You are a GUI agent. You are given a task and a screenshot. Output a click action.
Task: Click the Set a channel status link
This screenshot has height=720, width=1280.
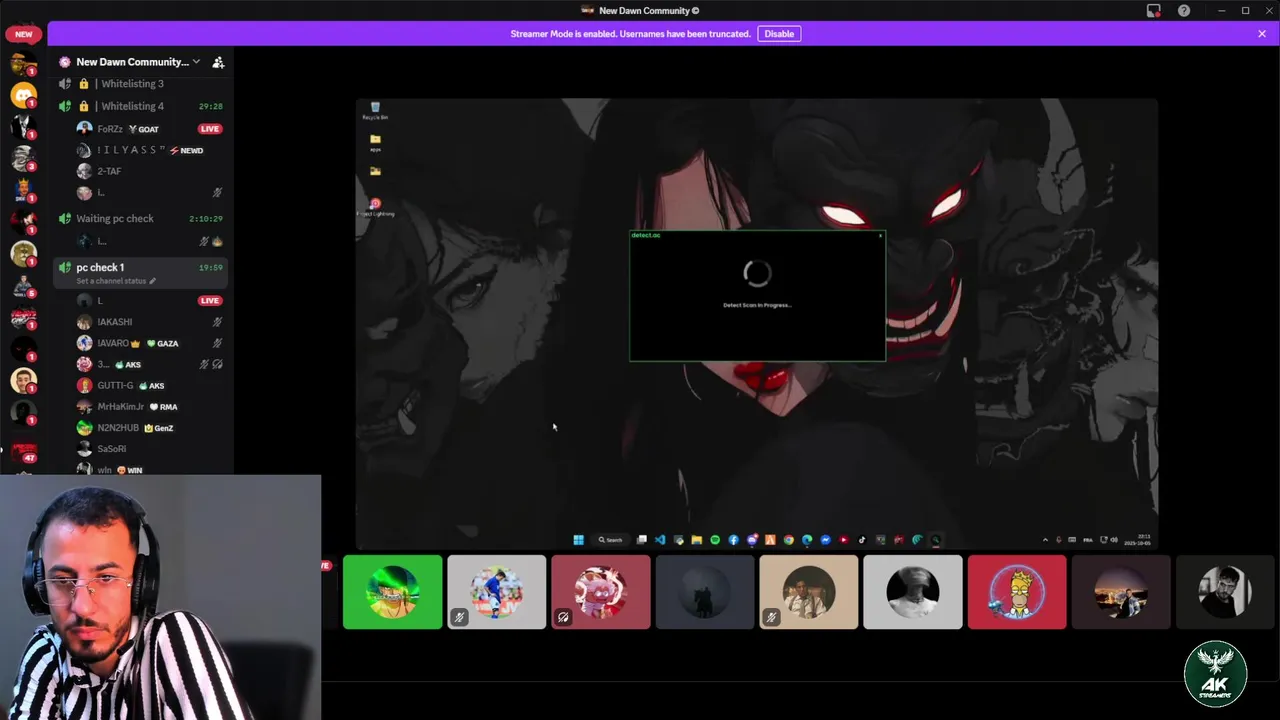[x=116, y=281]
